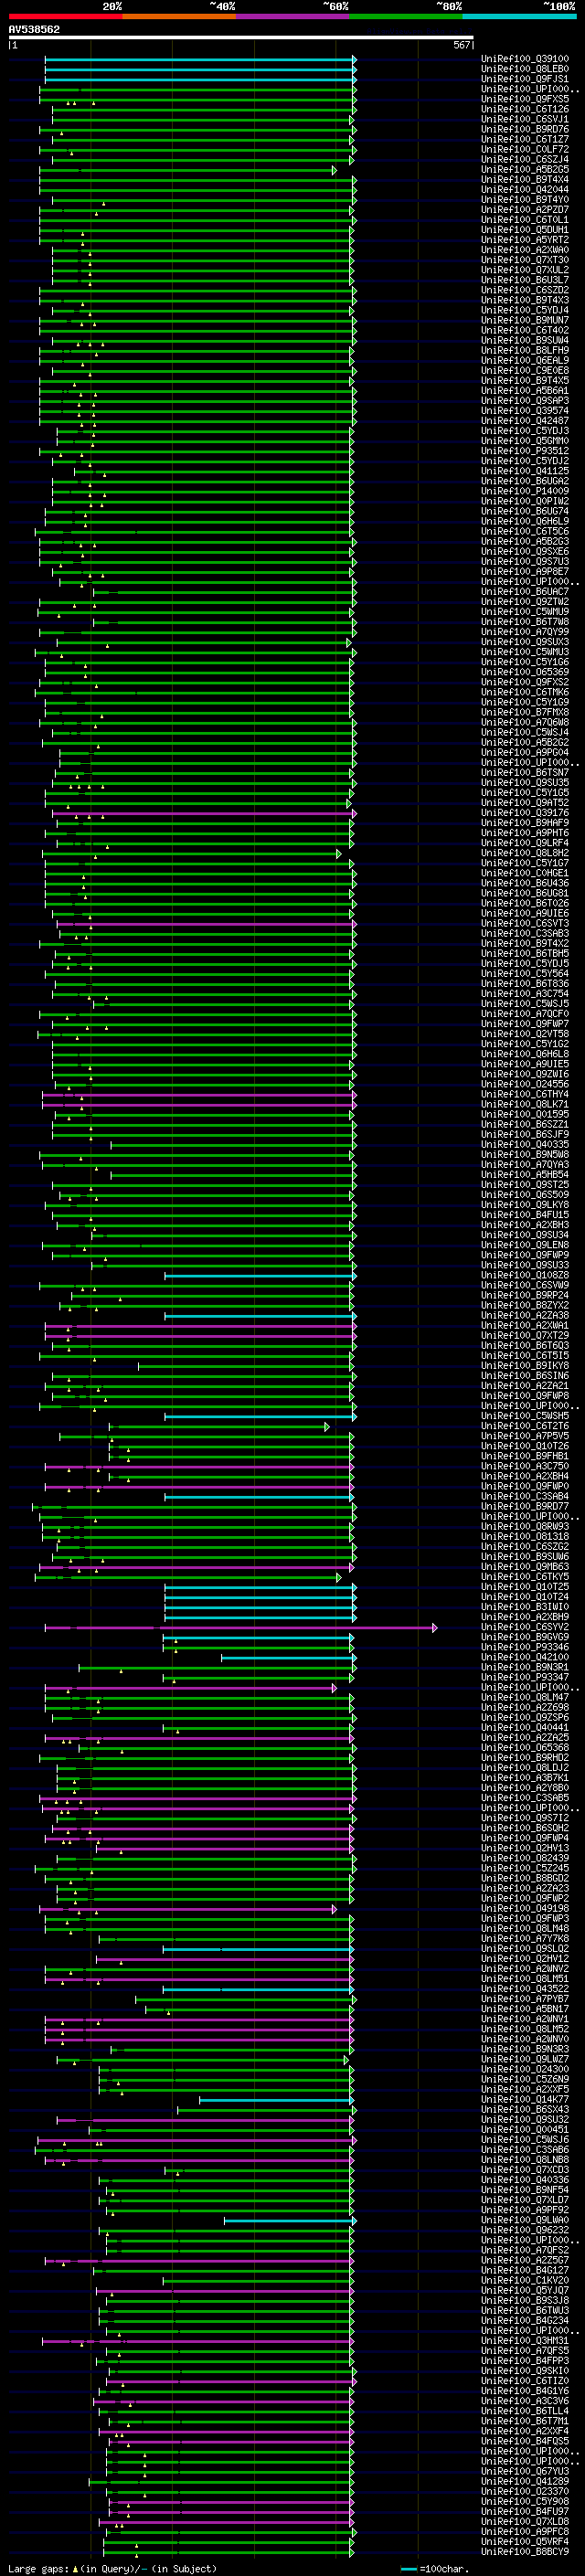Open hit UniRef100_Q9FJS1

pyautogui.click(x=525, y=79)
